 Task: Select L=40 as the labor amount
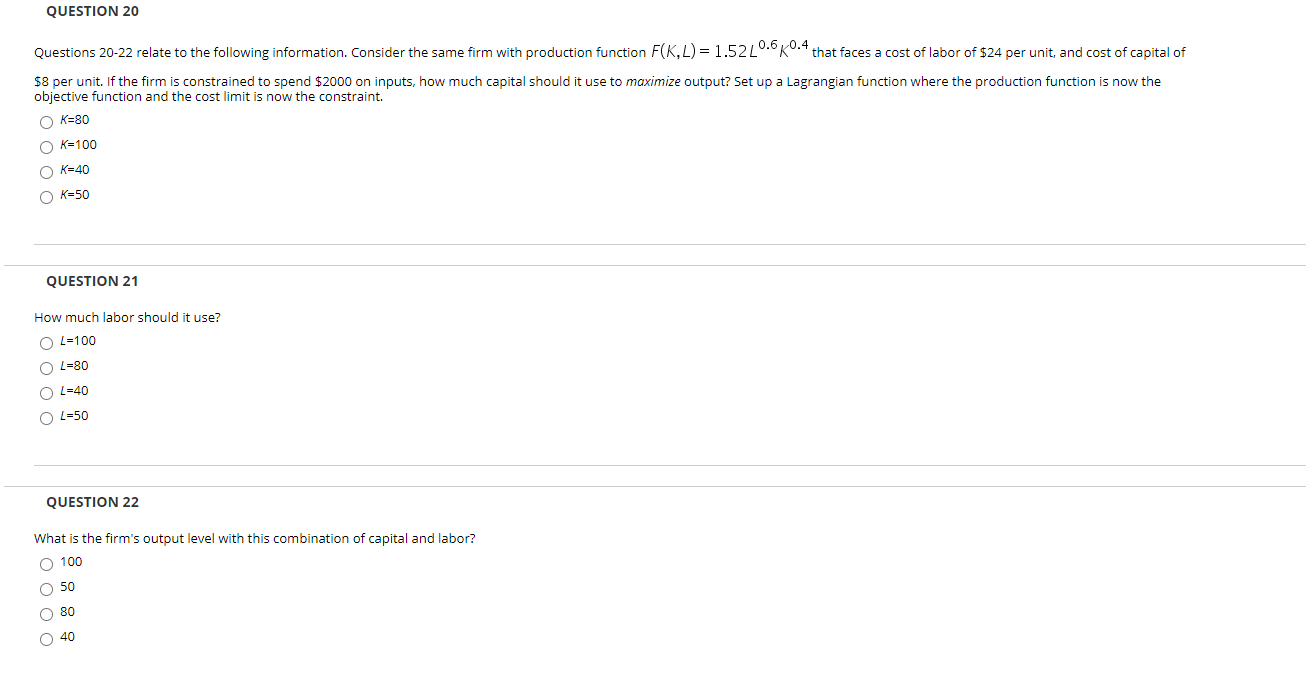coord(46,392)
